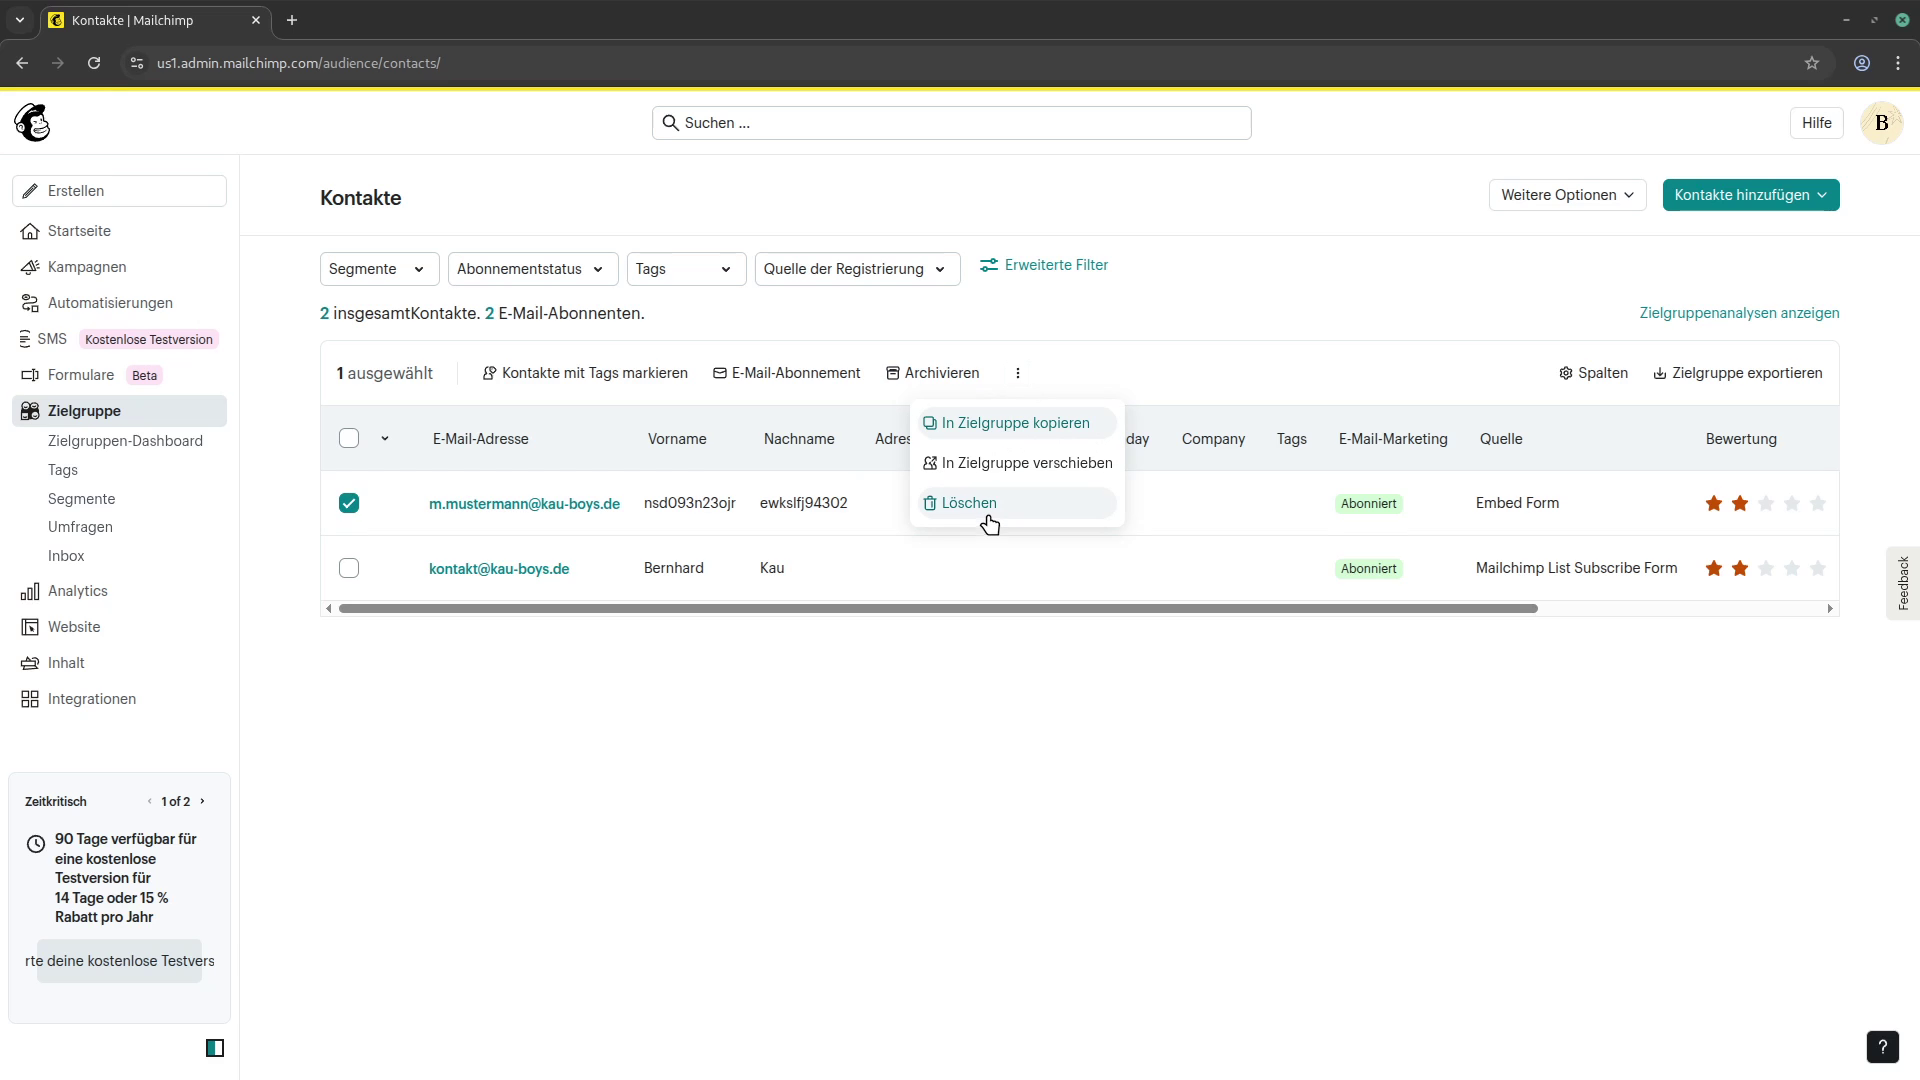Expand Kontakte hinzufügen dropdown

click(x=1750, y=195)
